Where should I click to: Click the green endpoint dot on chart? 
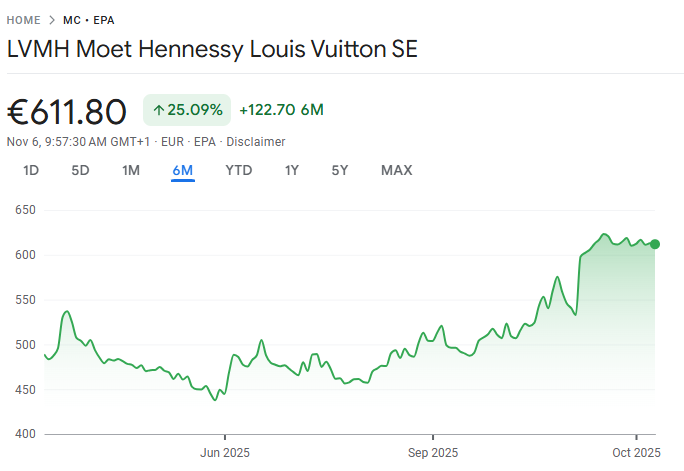point(655,244)
